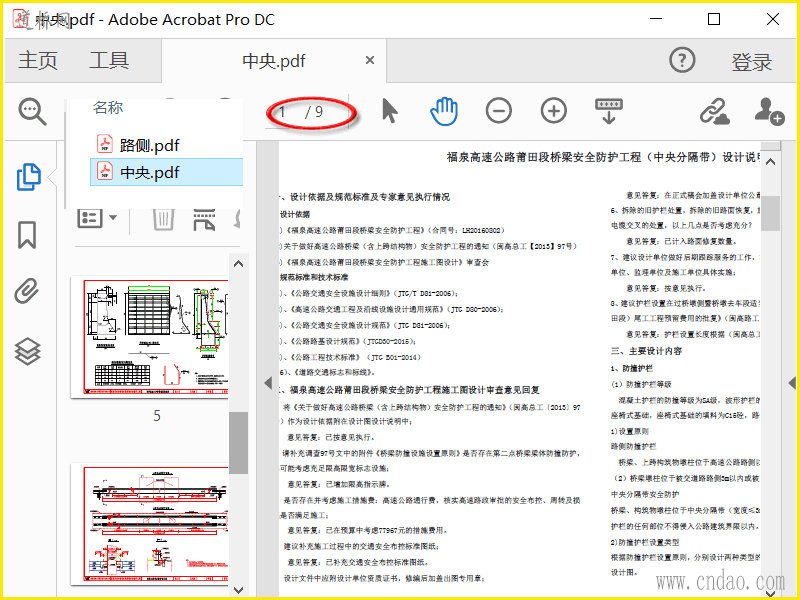Close the 中央.pdf tab

tap(370, 60)
